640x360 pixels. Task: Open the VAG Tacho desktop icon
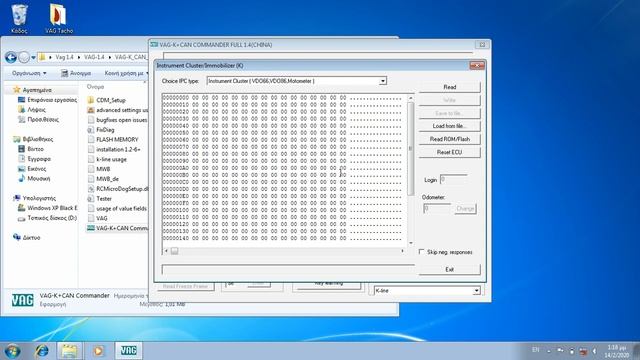click(59, 19)
